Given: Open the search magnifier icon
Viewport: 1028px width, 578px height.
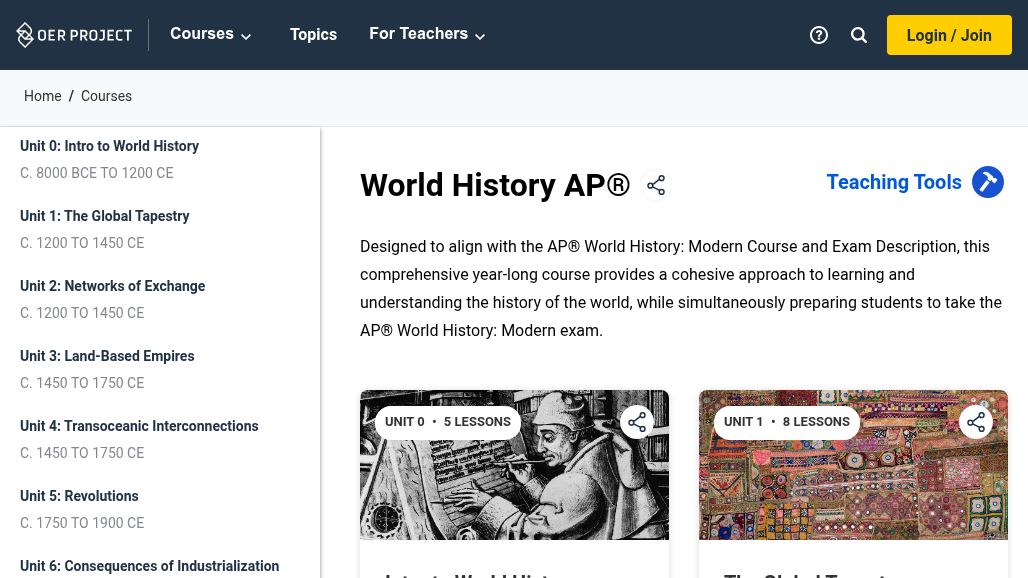Looking at the screenshot, I should click(859, 35).
